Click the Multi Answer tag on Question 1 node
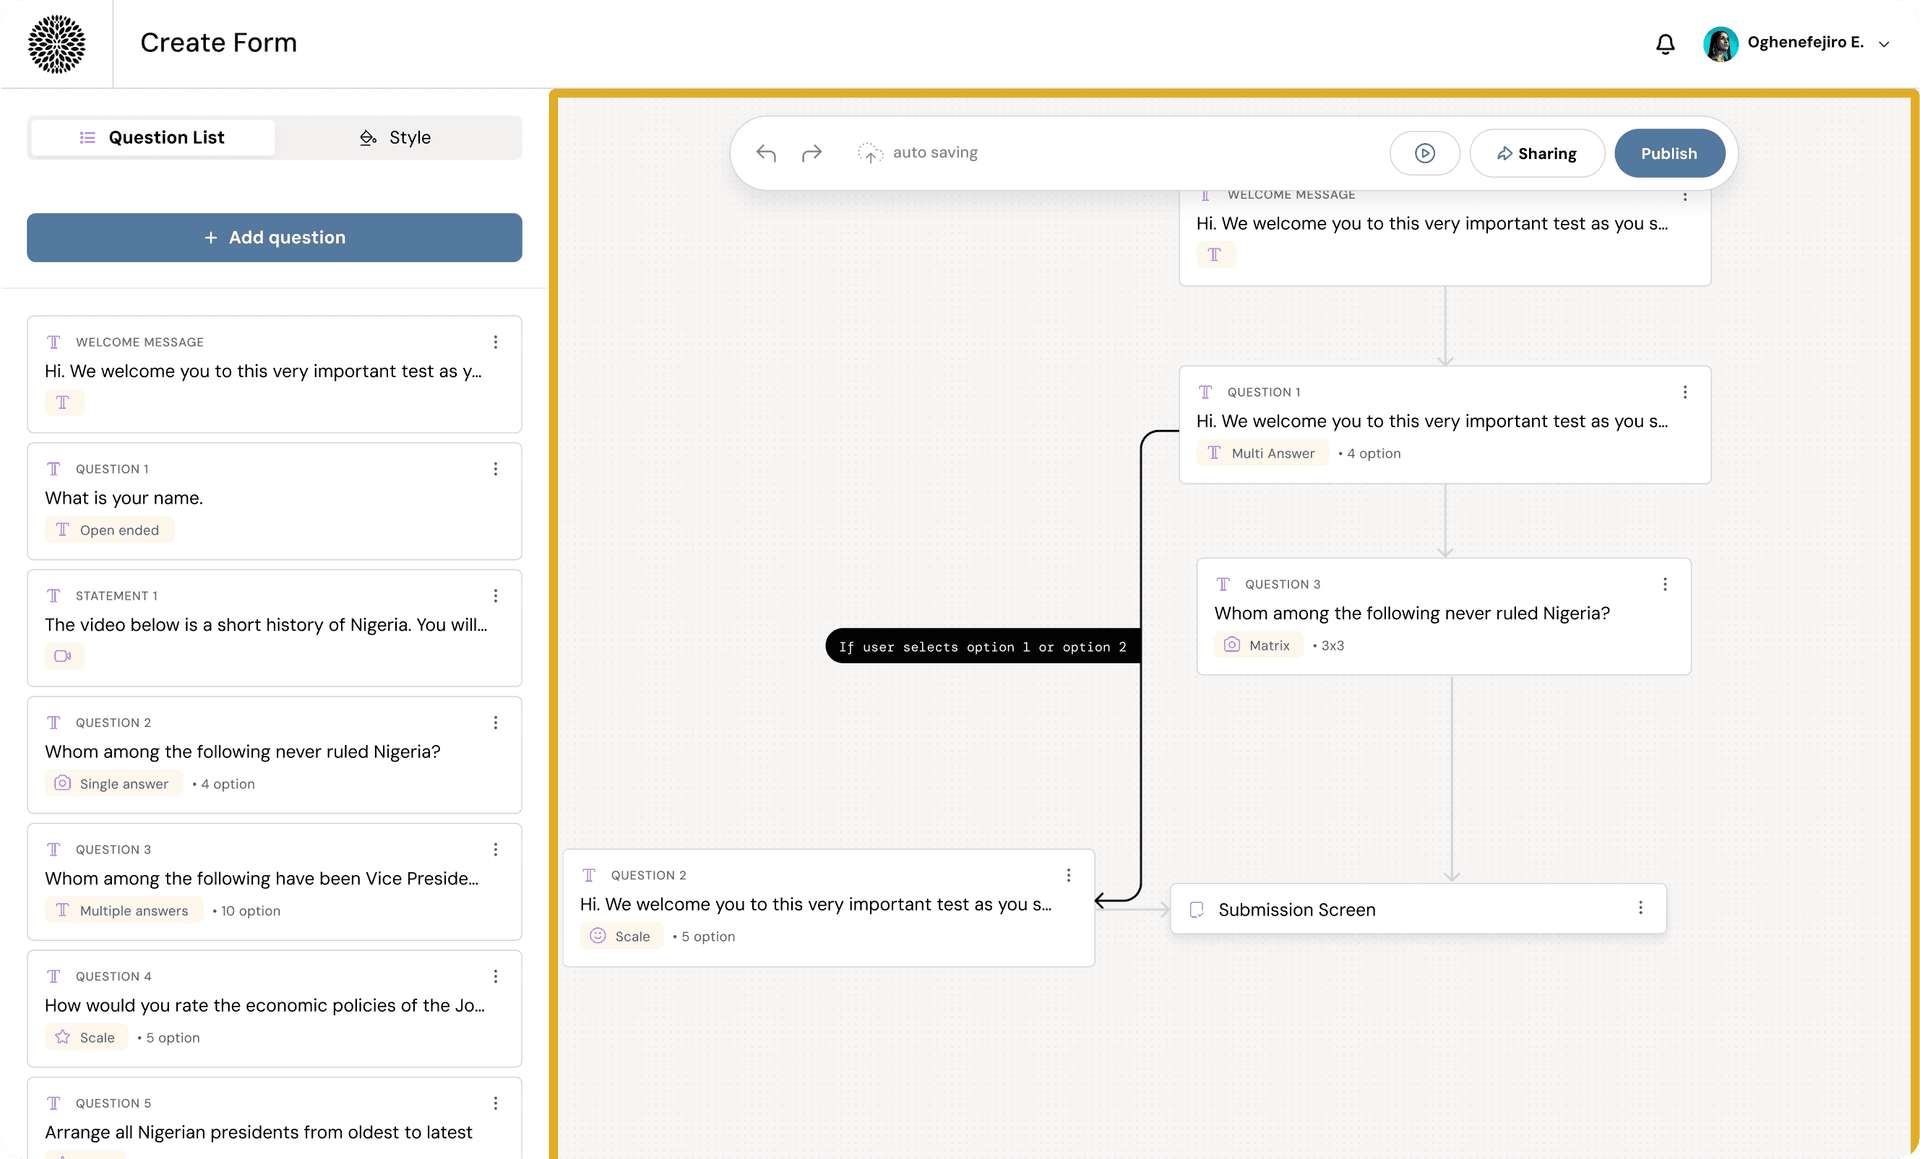This screenshot has width=1920, height=1159. coord(1262,453)
